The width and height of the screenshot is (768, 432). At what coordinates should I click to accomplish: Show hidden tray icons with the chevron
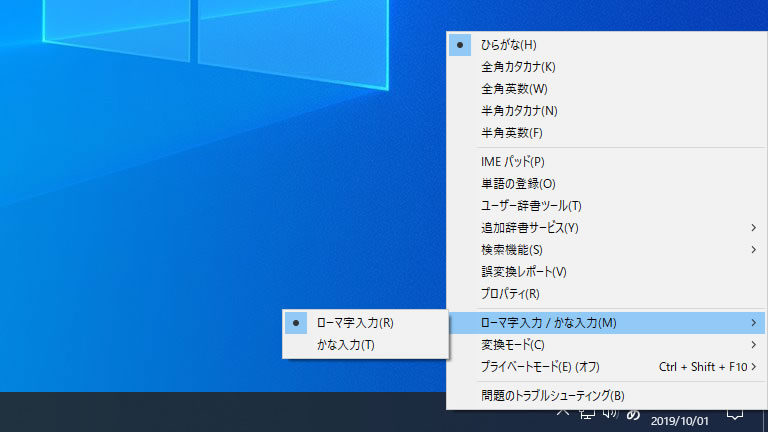(x=563, y=413)
